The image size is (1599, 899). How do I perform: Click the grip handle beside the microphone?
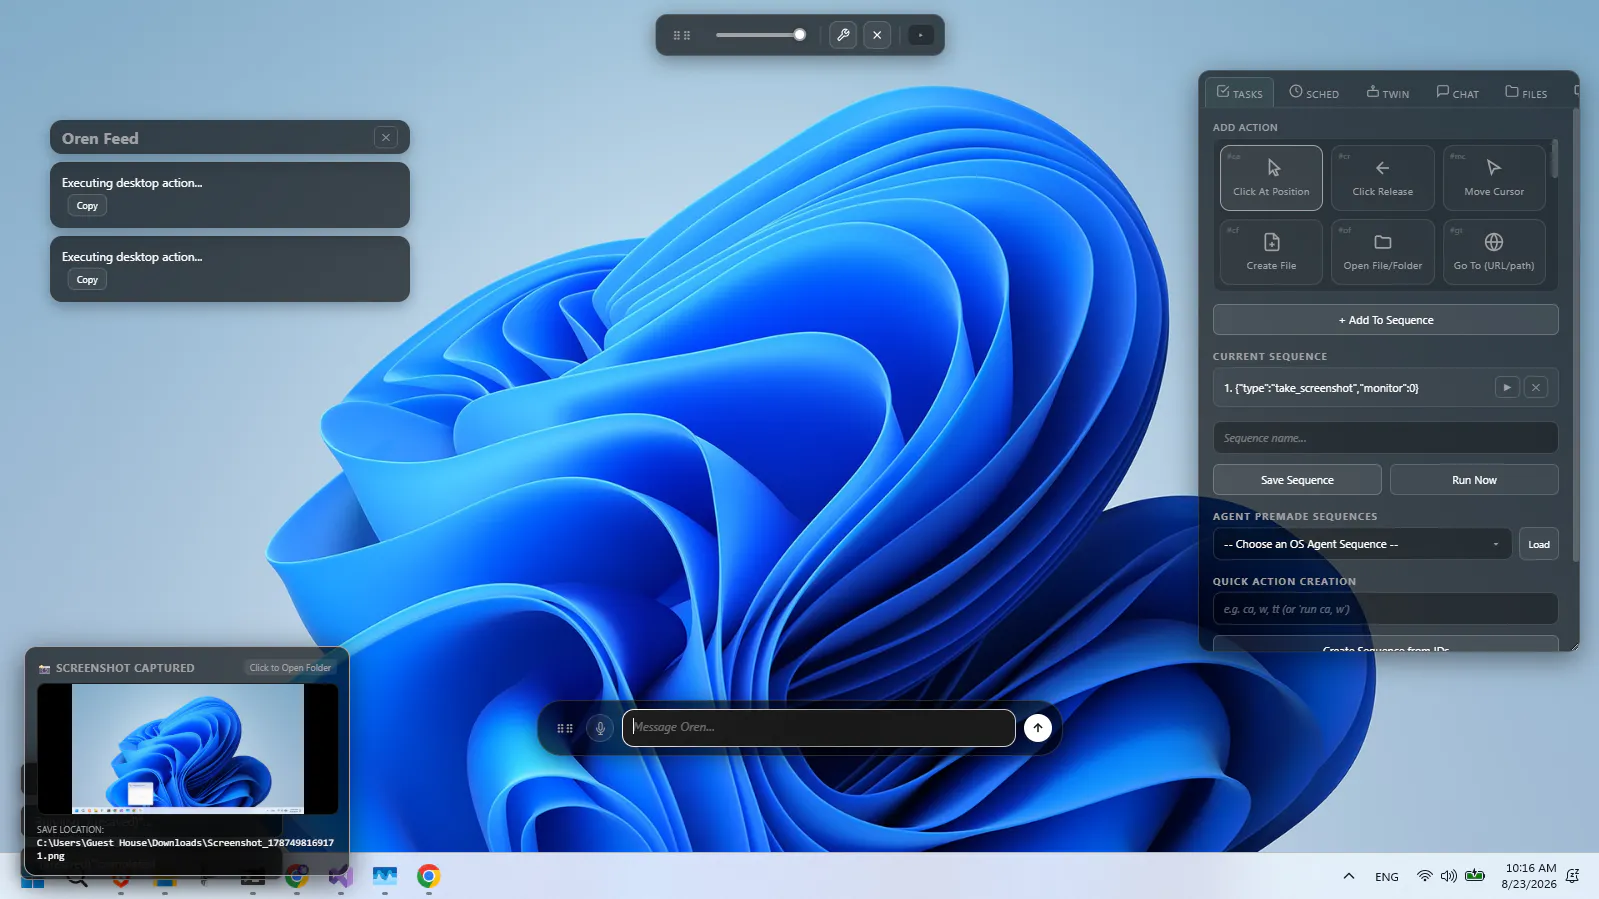click(565, 728)
